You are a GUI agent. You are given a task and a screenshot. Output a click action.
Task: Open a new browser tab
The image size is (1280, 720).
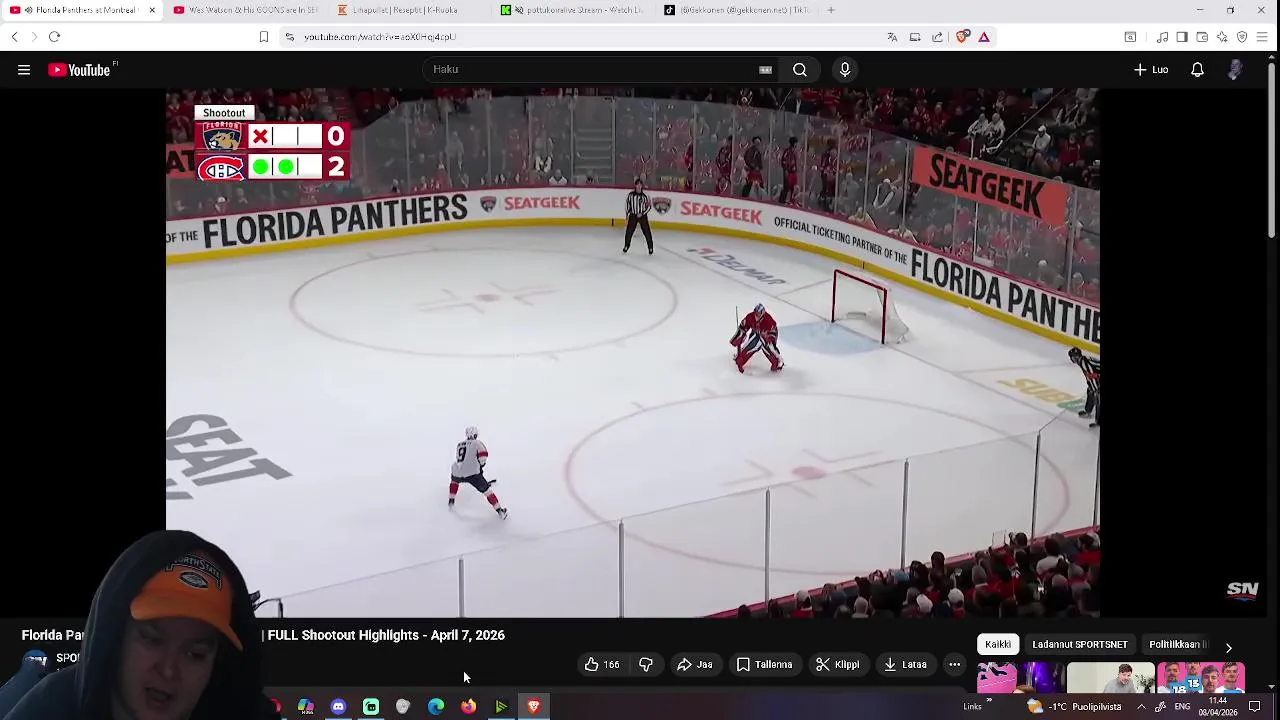coord(831,10)
